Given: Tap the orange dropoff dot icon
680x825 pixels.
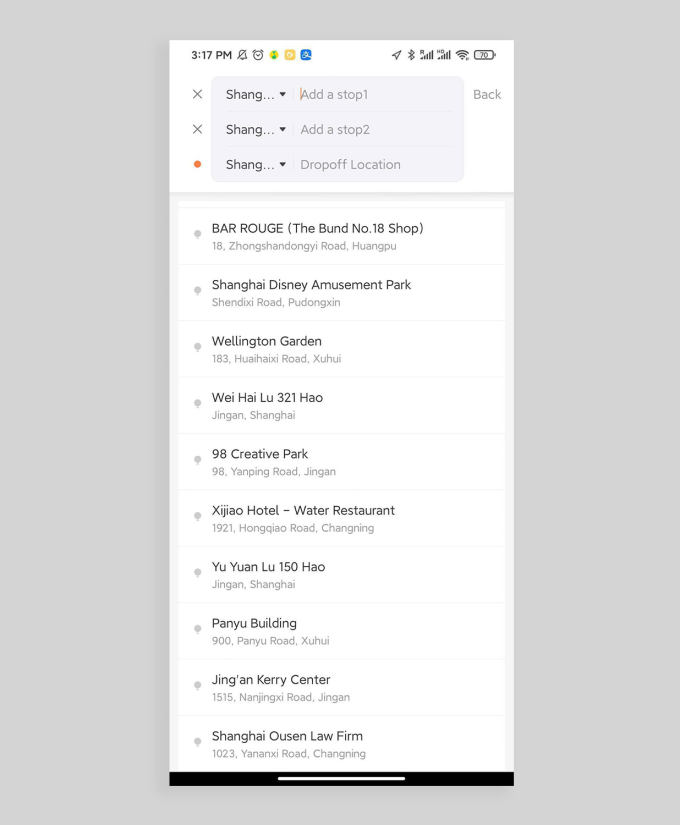Looking at the screenshot, I should pos(197,164).
